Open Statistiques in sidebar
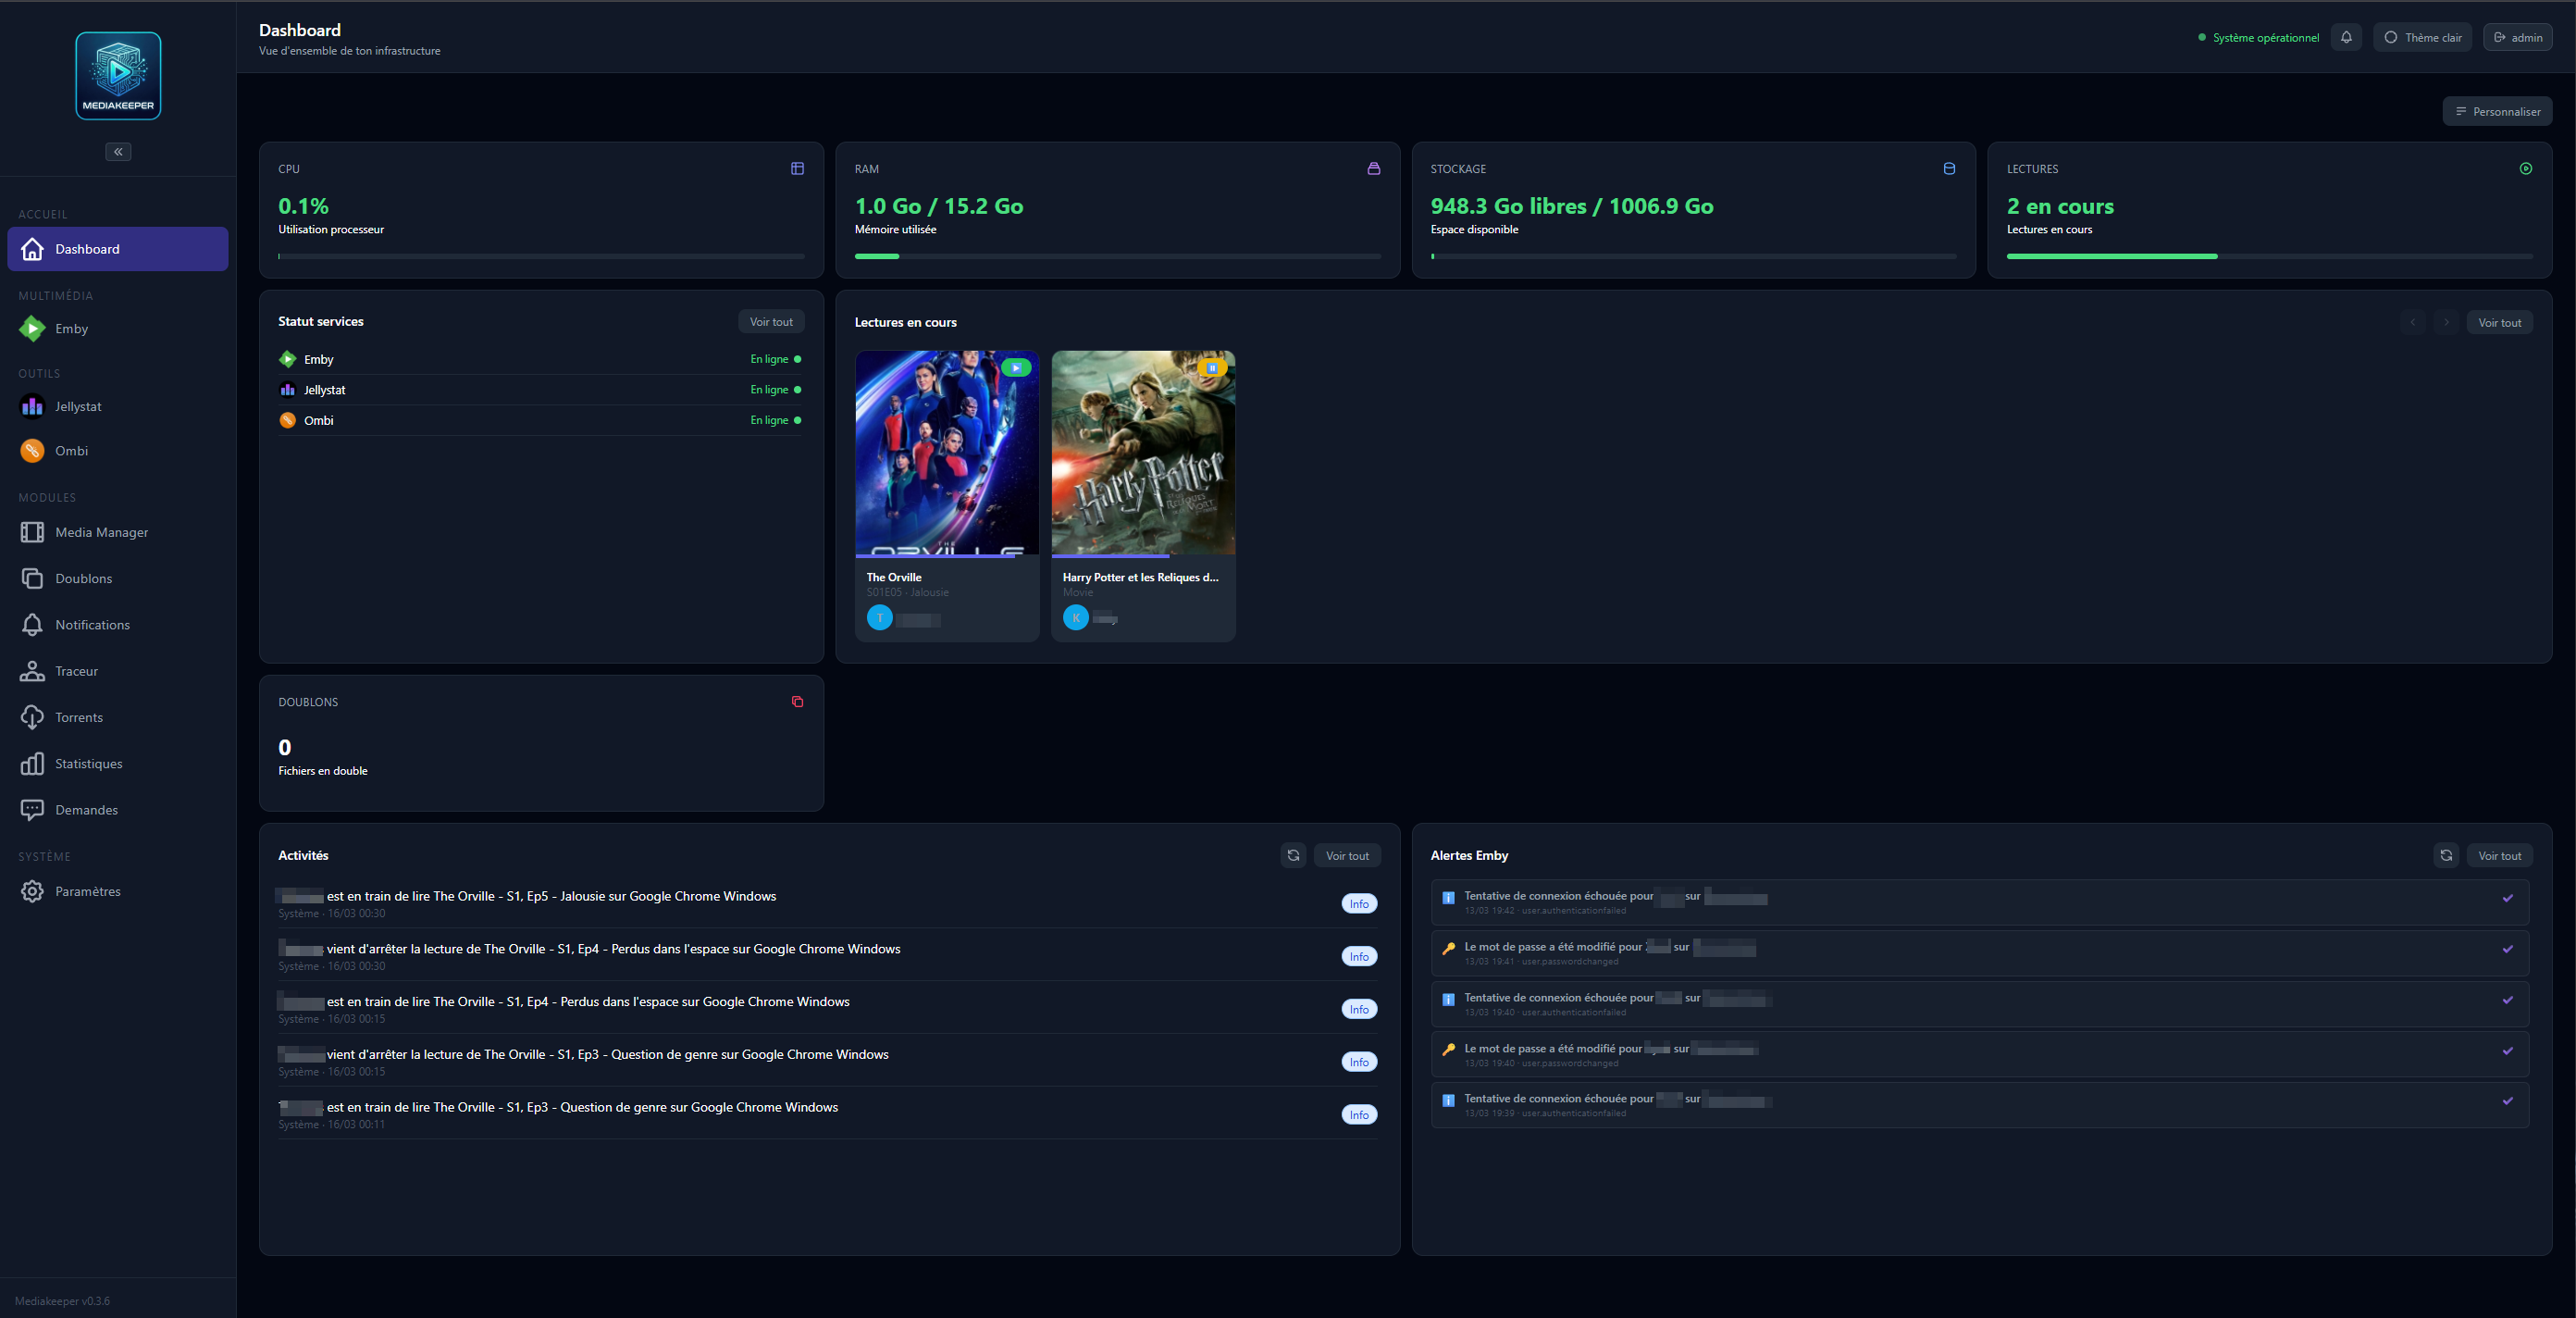The width and height of the screenshot is (2576, 1318). point(89,763)
